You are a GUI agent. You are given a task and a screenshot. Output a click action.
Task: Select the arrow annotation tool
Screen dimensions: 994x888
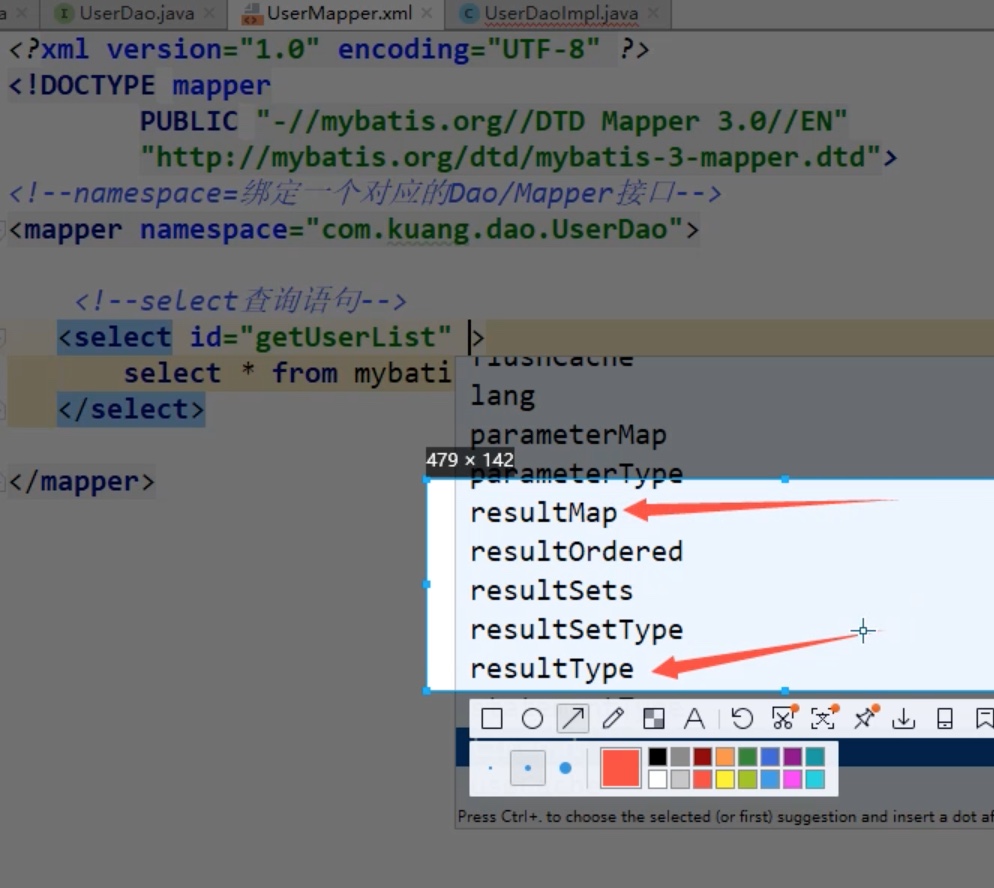coord(573,718)
